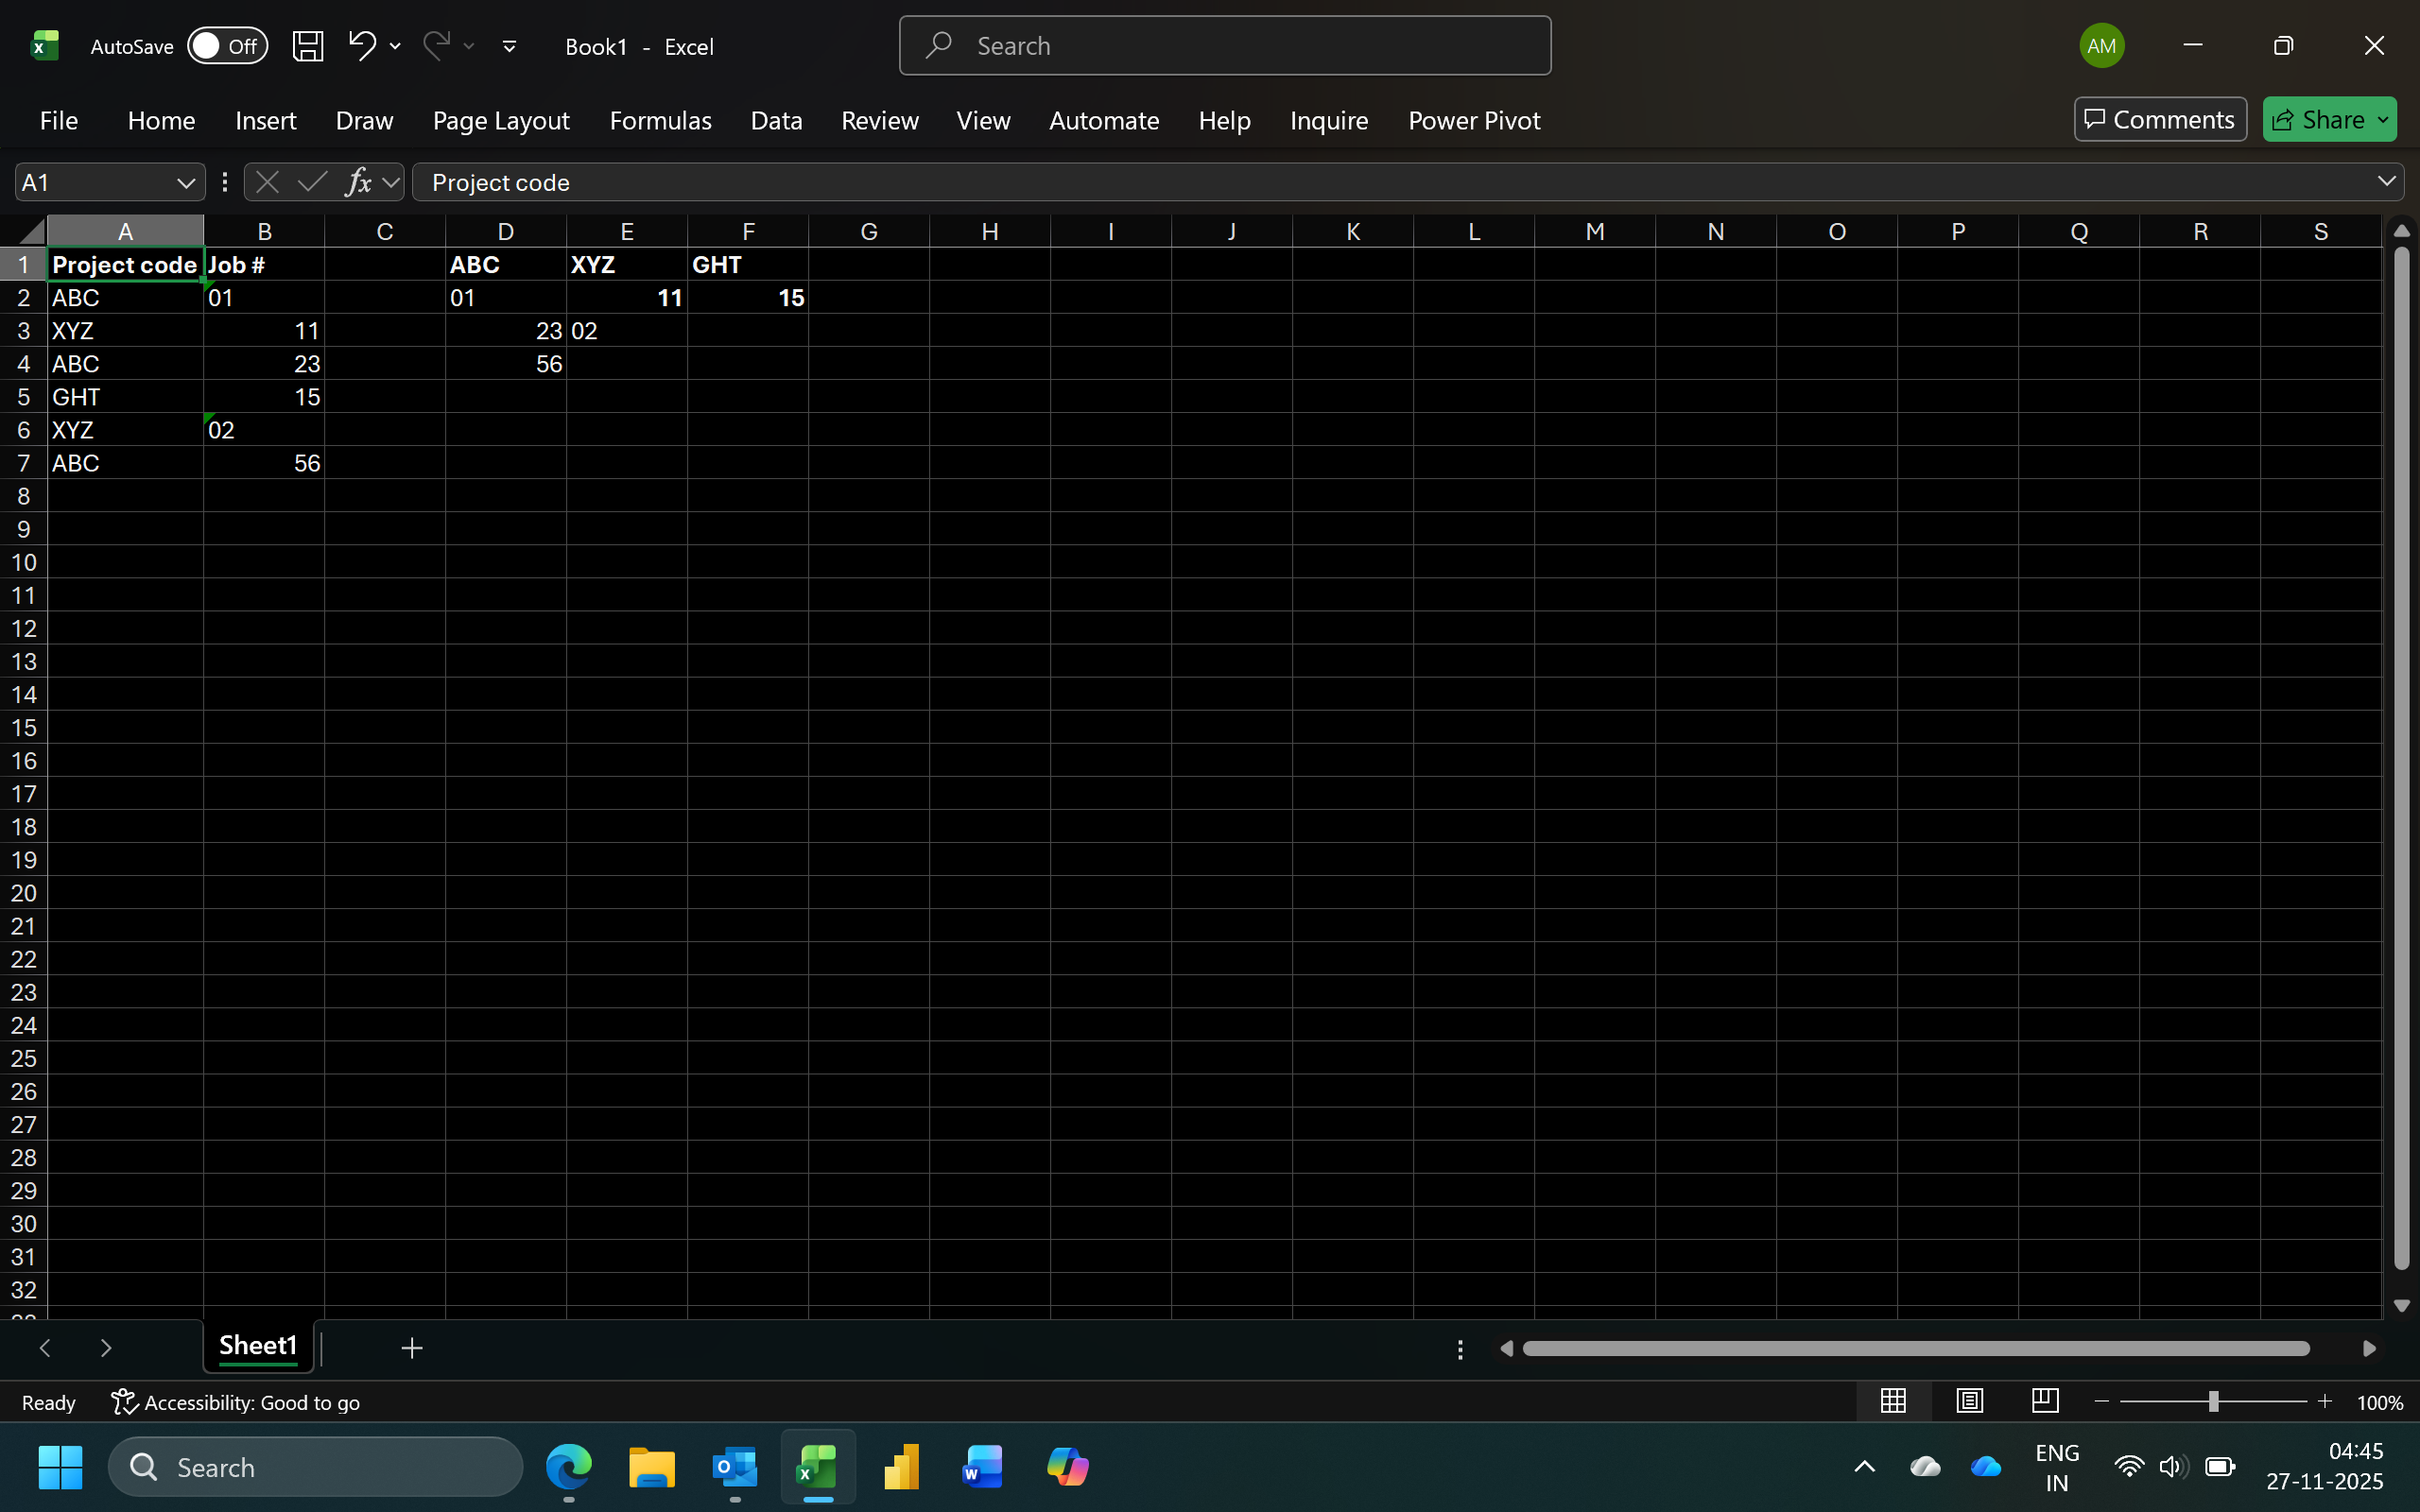Click the Sheet1 tab
2420x1512 pixels.
(258, 1347)
